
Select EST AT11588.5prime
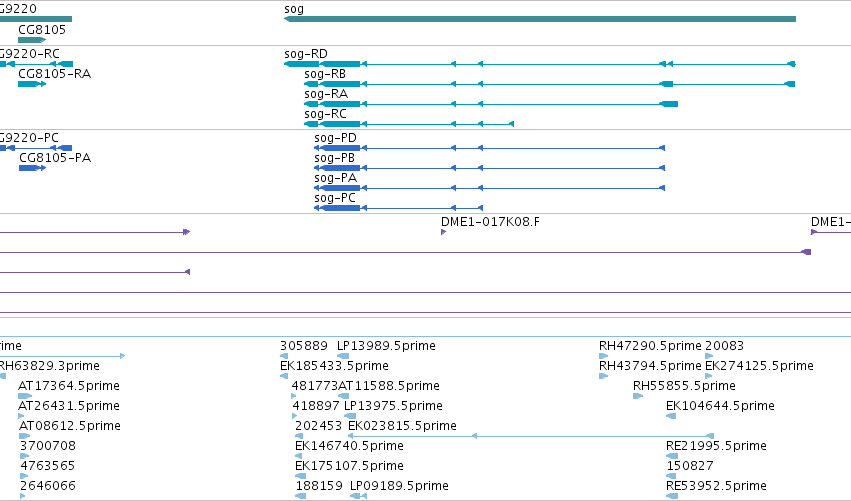click(344, 396)
